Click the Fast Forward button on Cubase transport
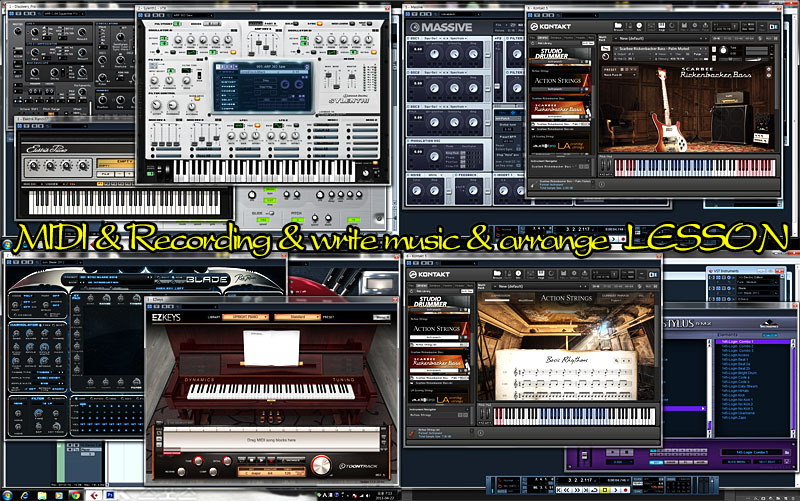The width and height of the screenshot is (800, 501). (x=578, y=490)
